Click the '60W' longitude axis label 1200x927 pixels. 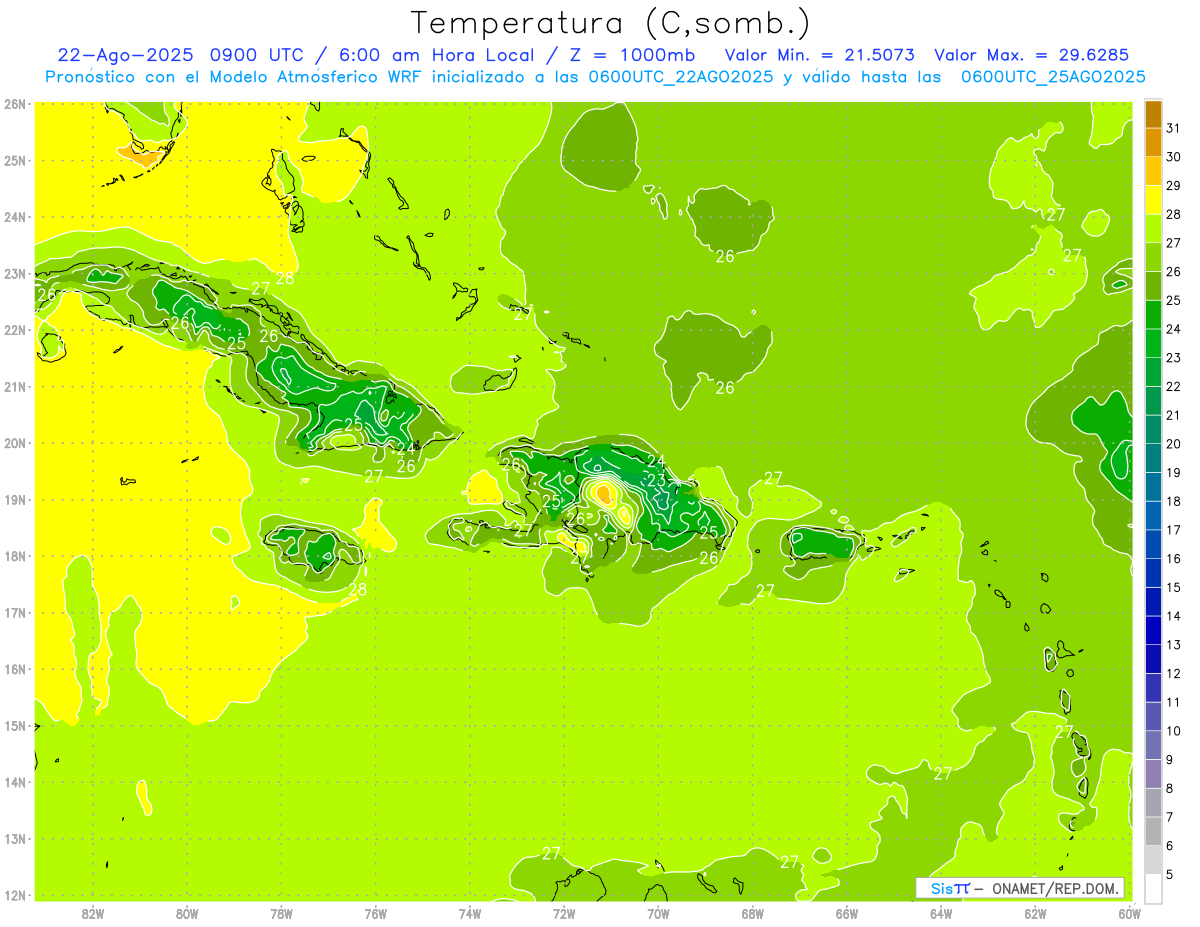pos(1130,913)
